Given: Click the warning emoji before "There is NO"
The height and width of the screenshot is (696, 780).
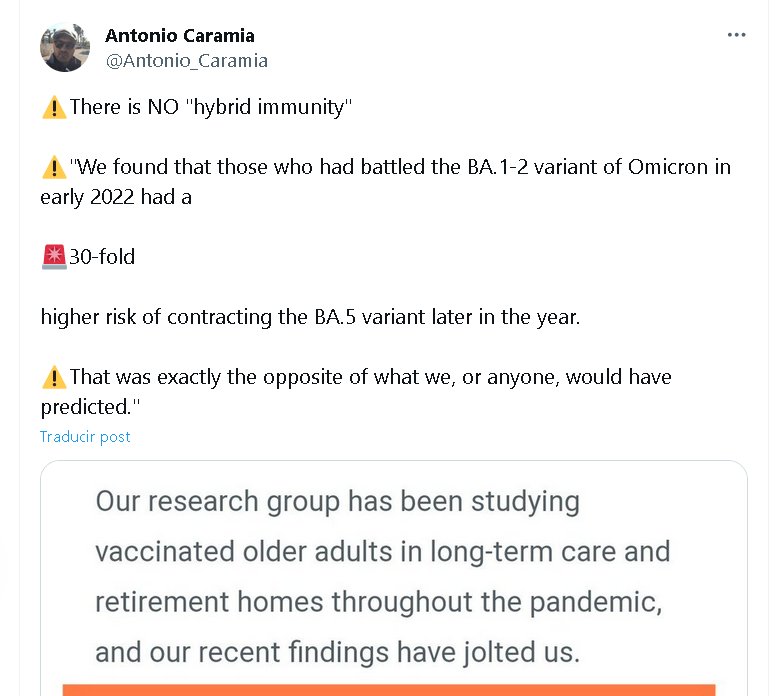Looking at the screenshot, I should pyautogui.click(x=54, y=107).
